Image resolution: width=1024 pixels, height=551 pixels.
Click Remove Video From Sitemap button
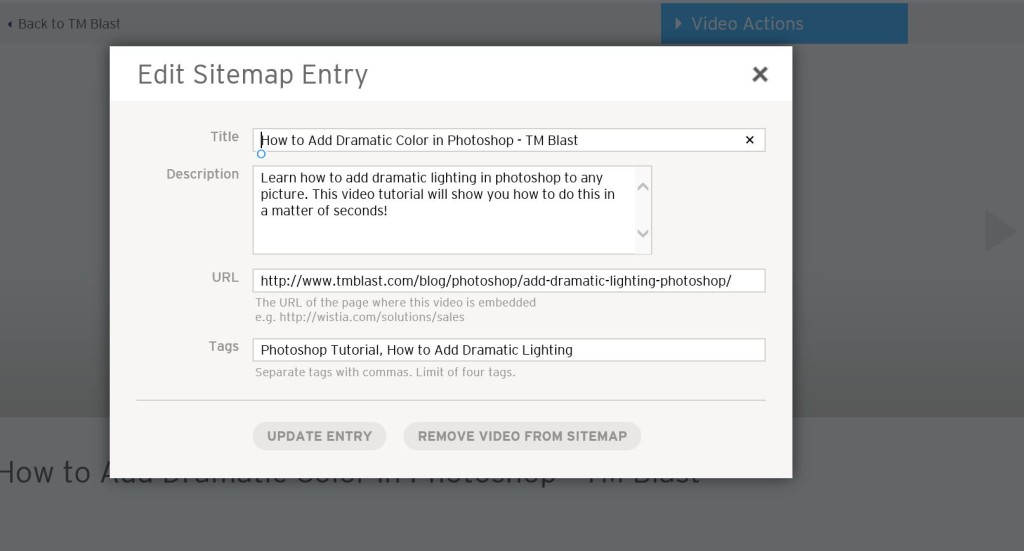522,436
